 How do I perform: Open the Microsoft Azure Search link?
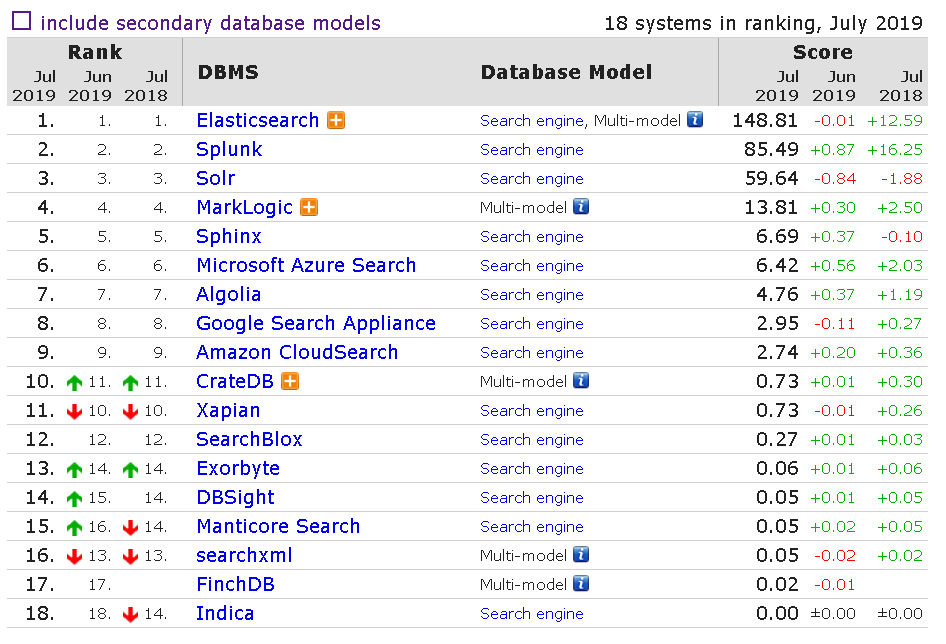tap(306, 265)
